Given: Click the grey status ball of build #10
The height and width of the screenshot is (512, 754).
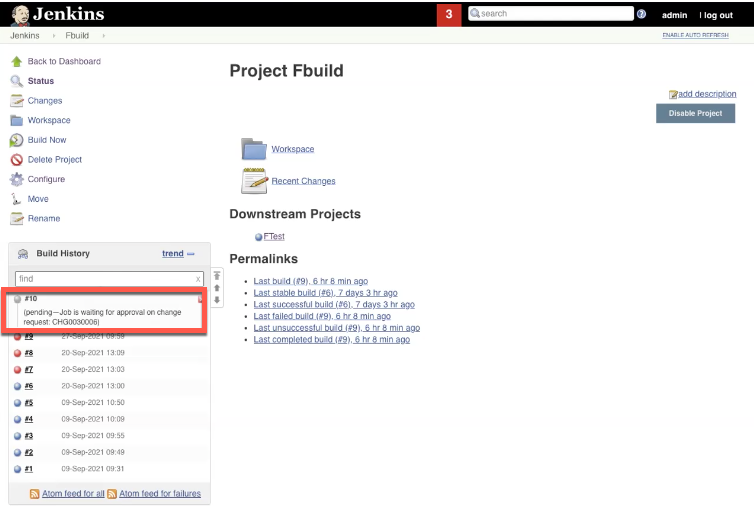Looking at the screenshot, I should point(18,299).
